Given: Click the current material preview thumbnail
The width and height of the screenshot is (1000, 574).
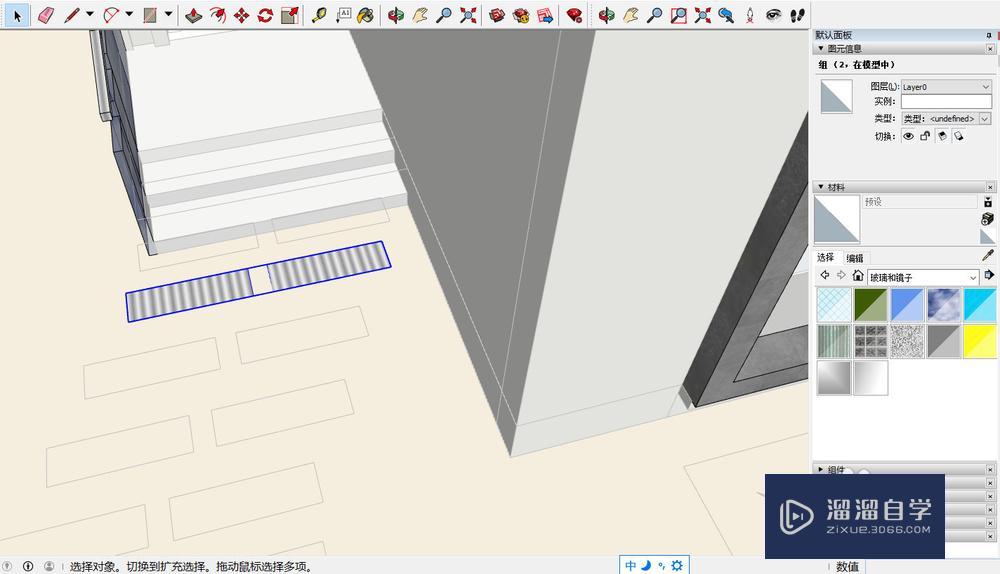Looking at the screenshot, I should (x=837, y=219).
